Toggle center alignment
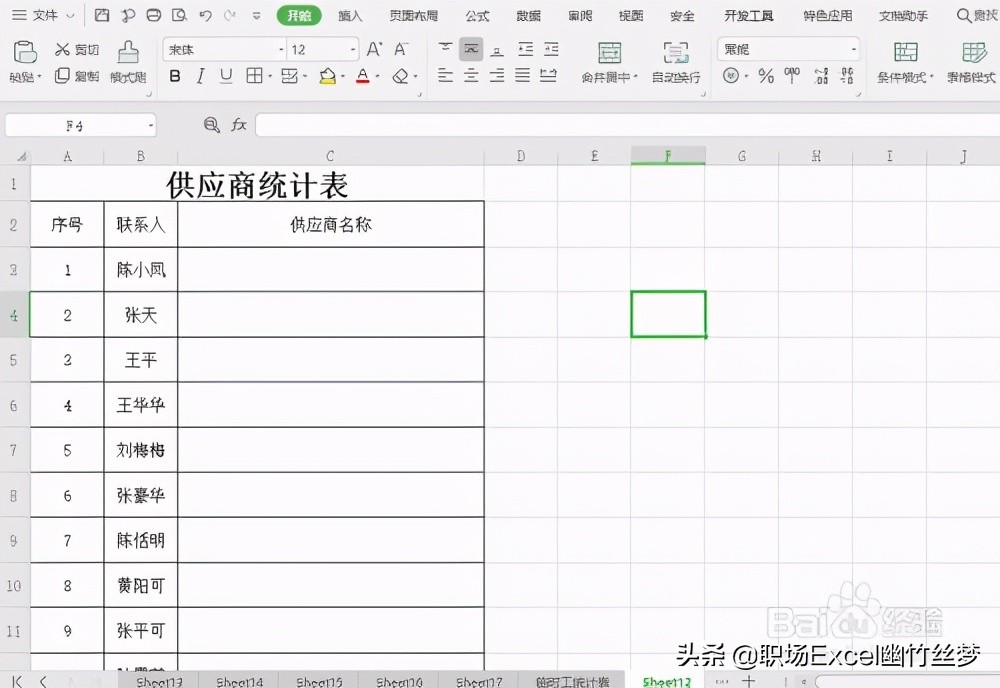Screen dimensions: 1000x688 470,76
